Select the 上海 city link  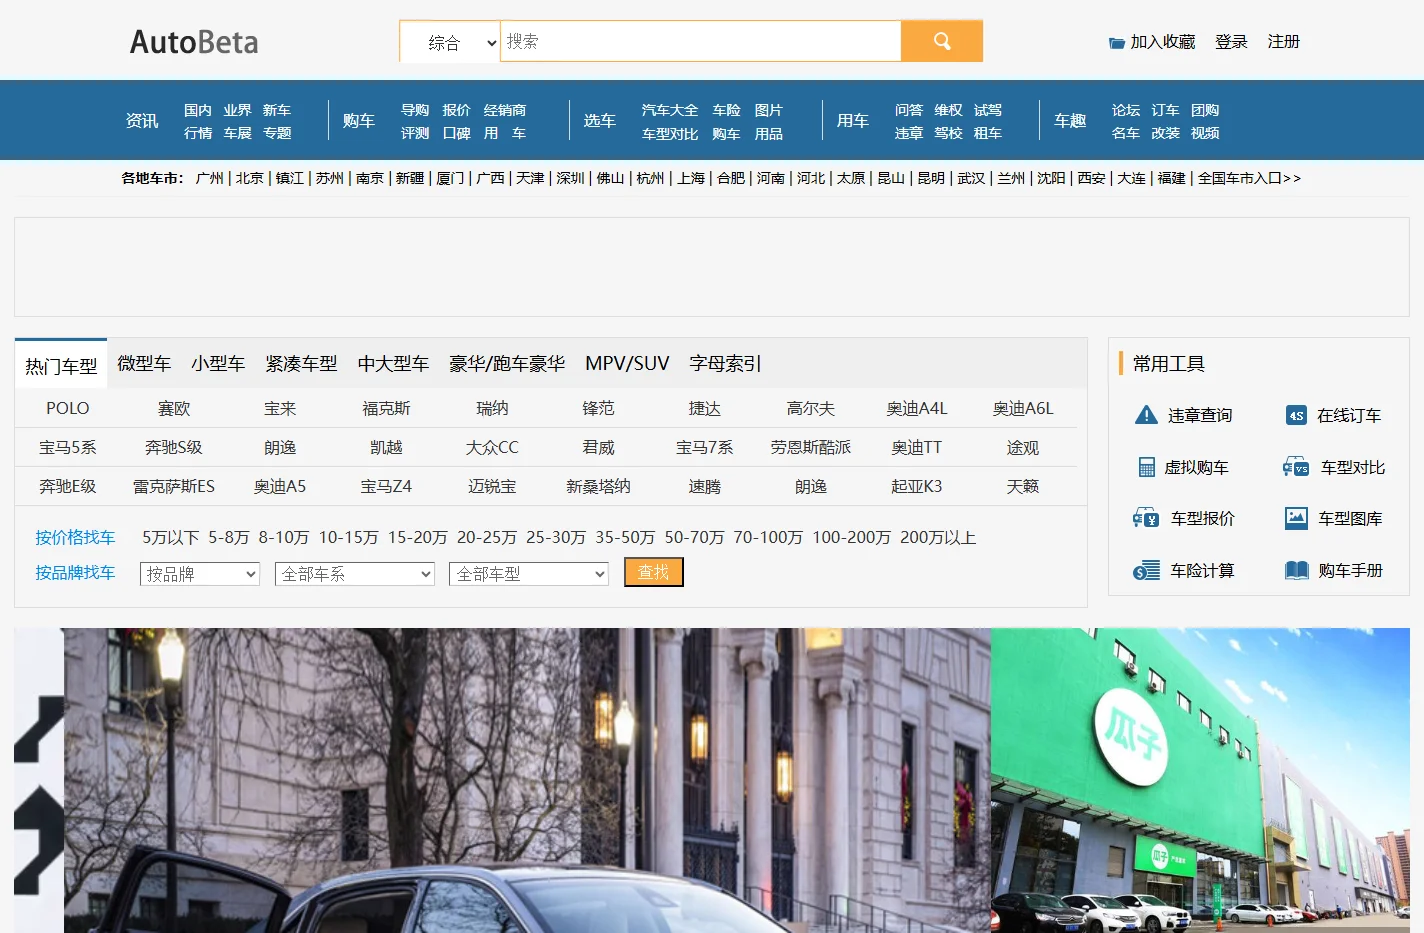[691, 178]
